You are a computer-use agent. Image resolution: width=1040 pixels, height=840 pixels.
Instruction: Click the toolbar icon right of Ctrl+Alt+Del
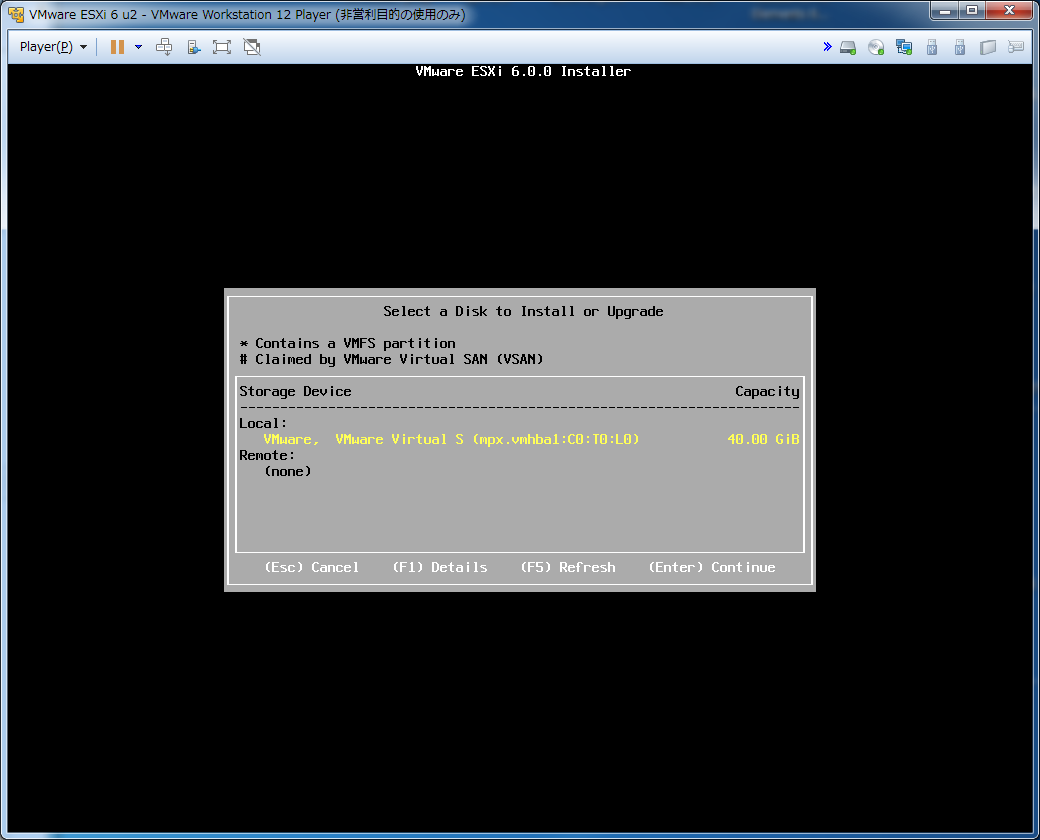[194, 46]
